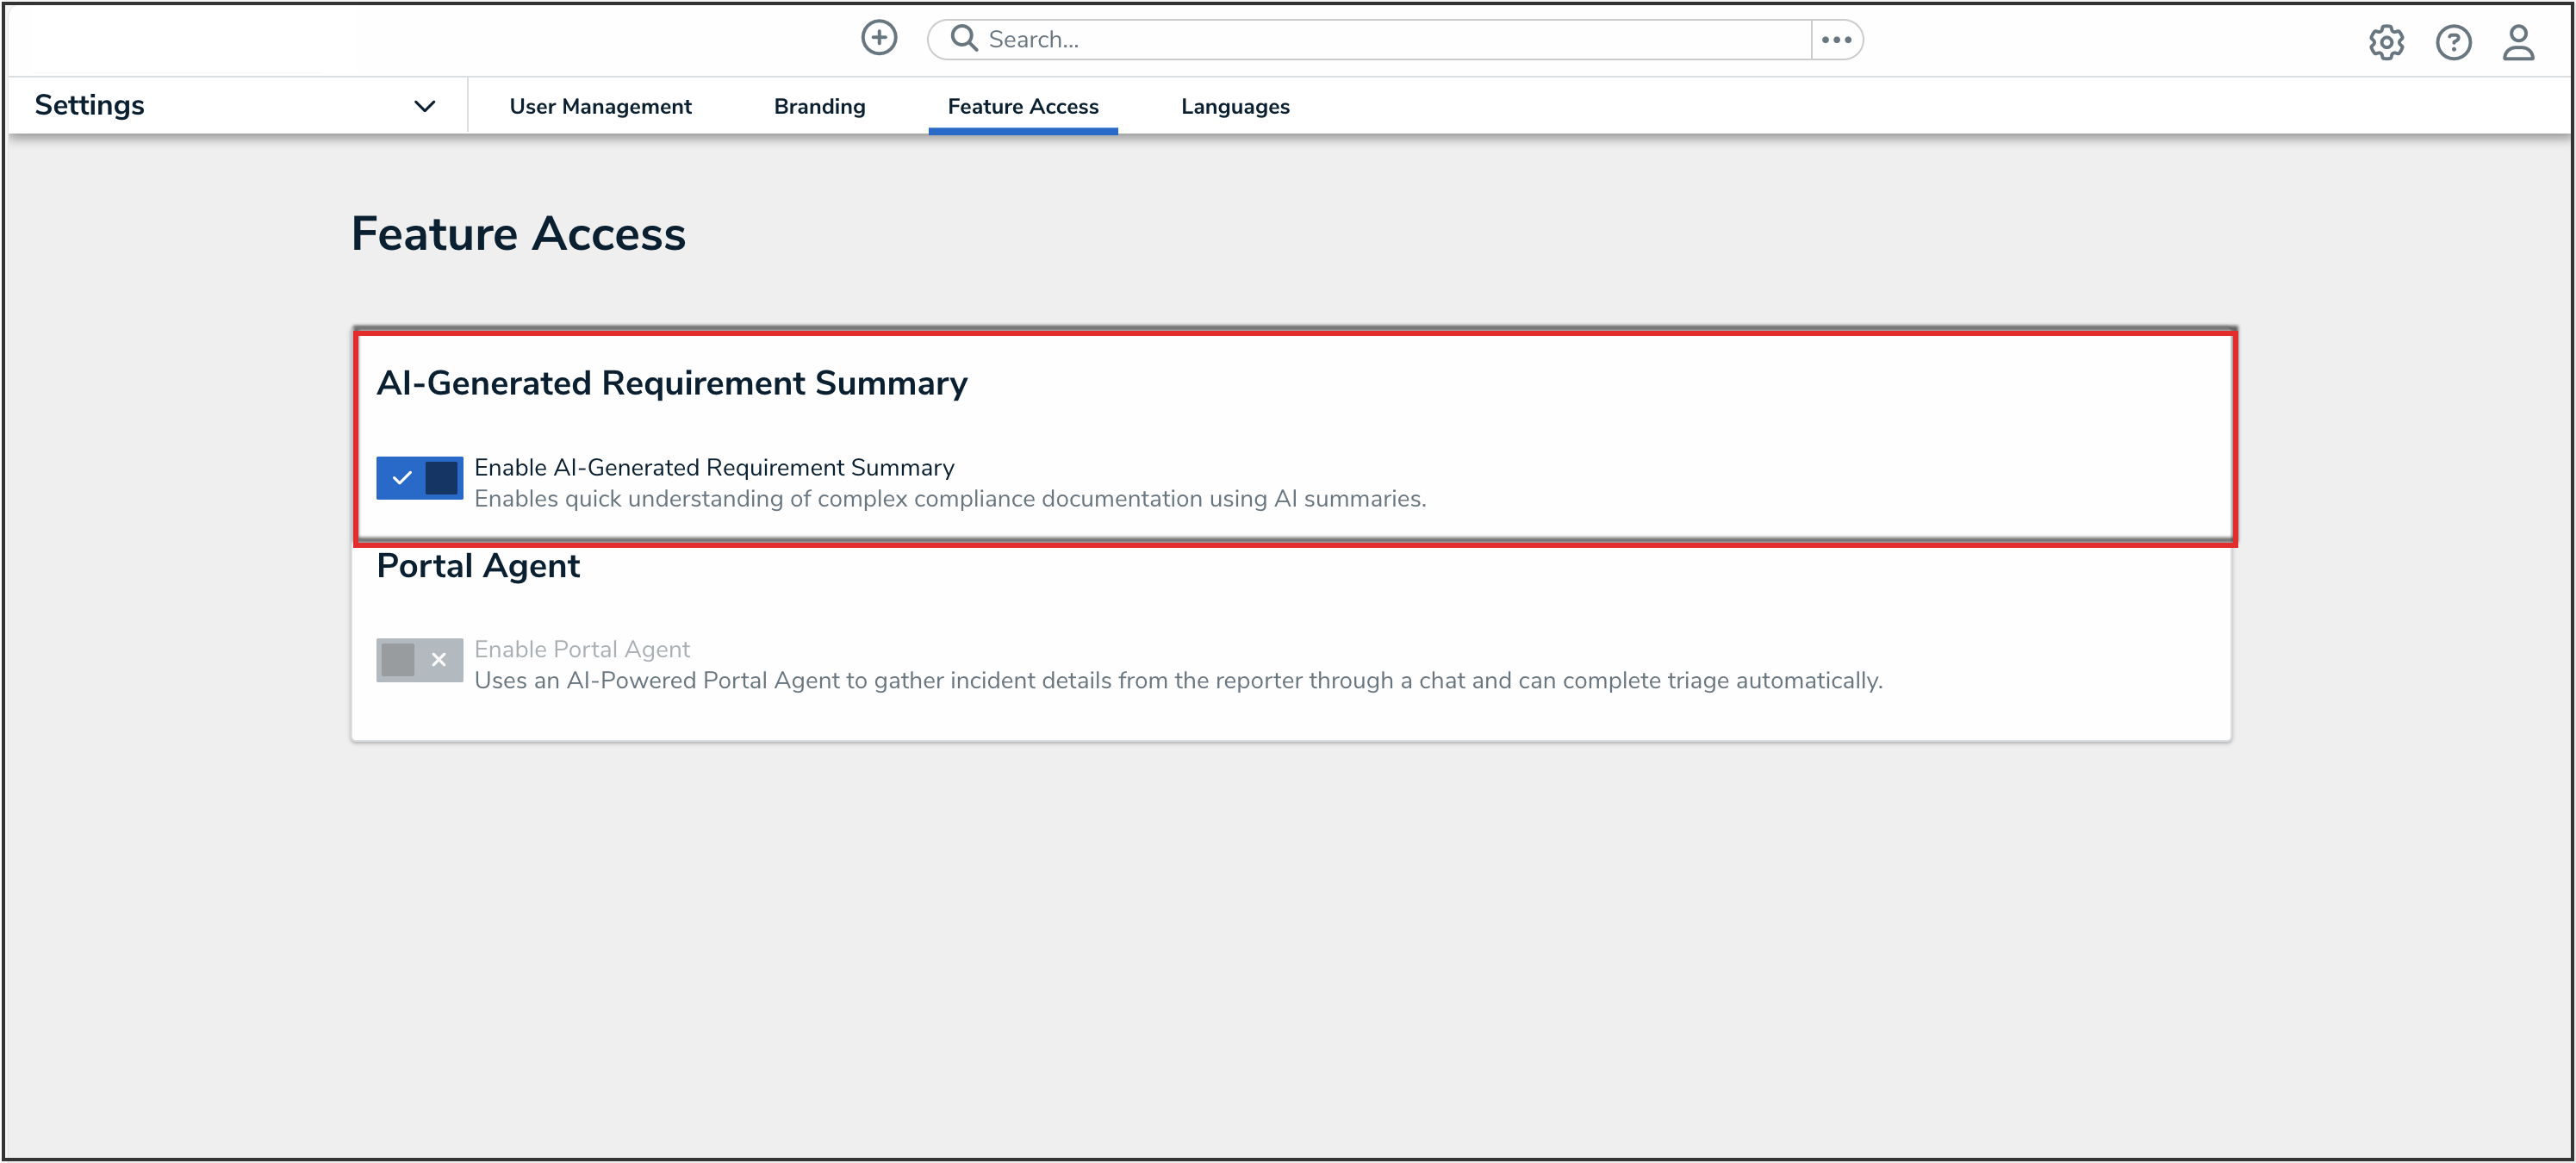Image resolution: width=2576 pixels, height=1163 pixels.
Task: Click the Enable Portal Agent label
Action: pos(582,649)
